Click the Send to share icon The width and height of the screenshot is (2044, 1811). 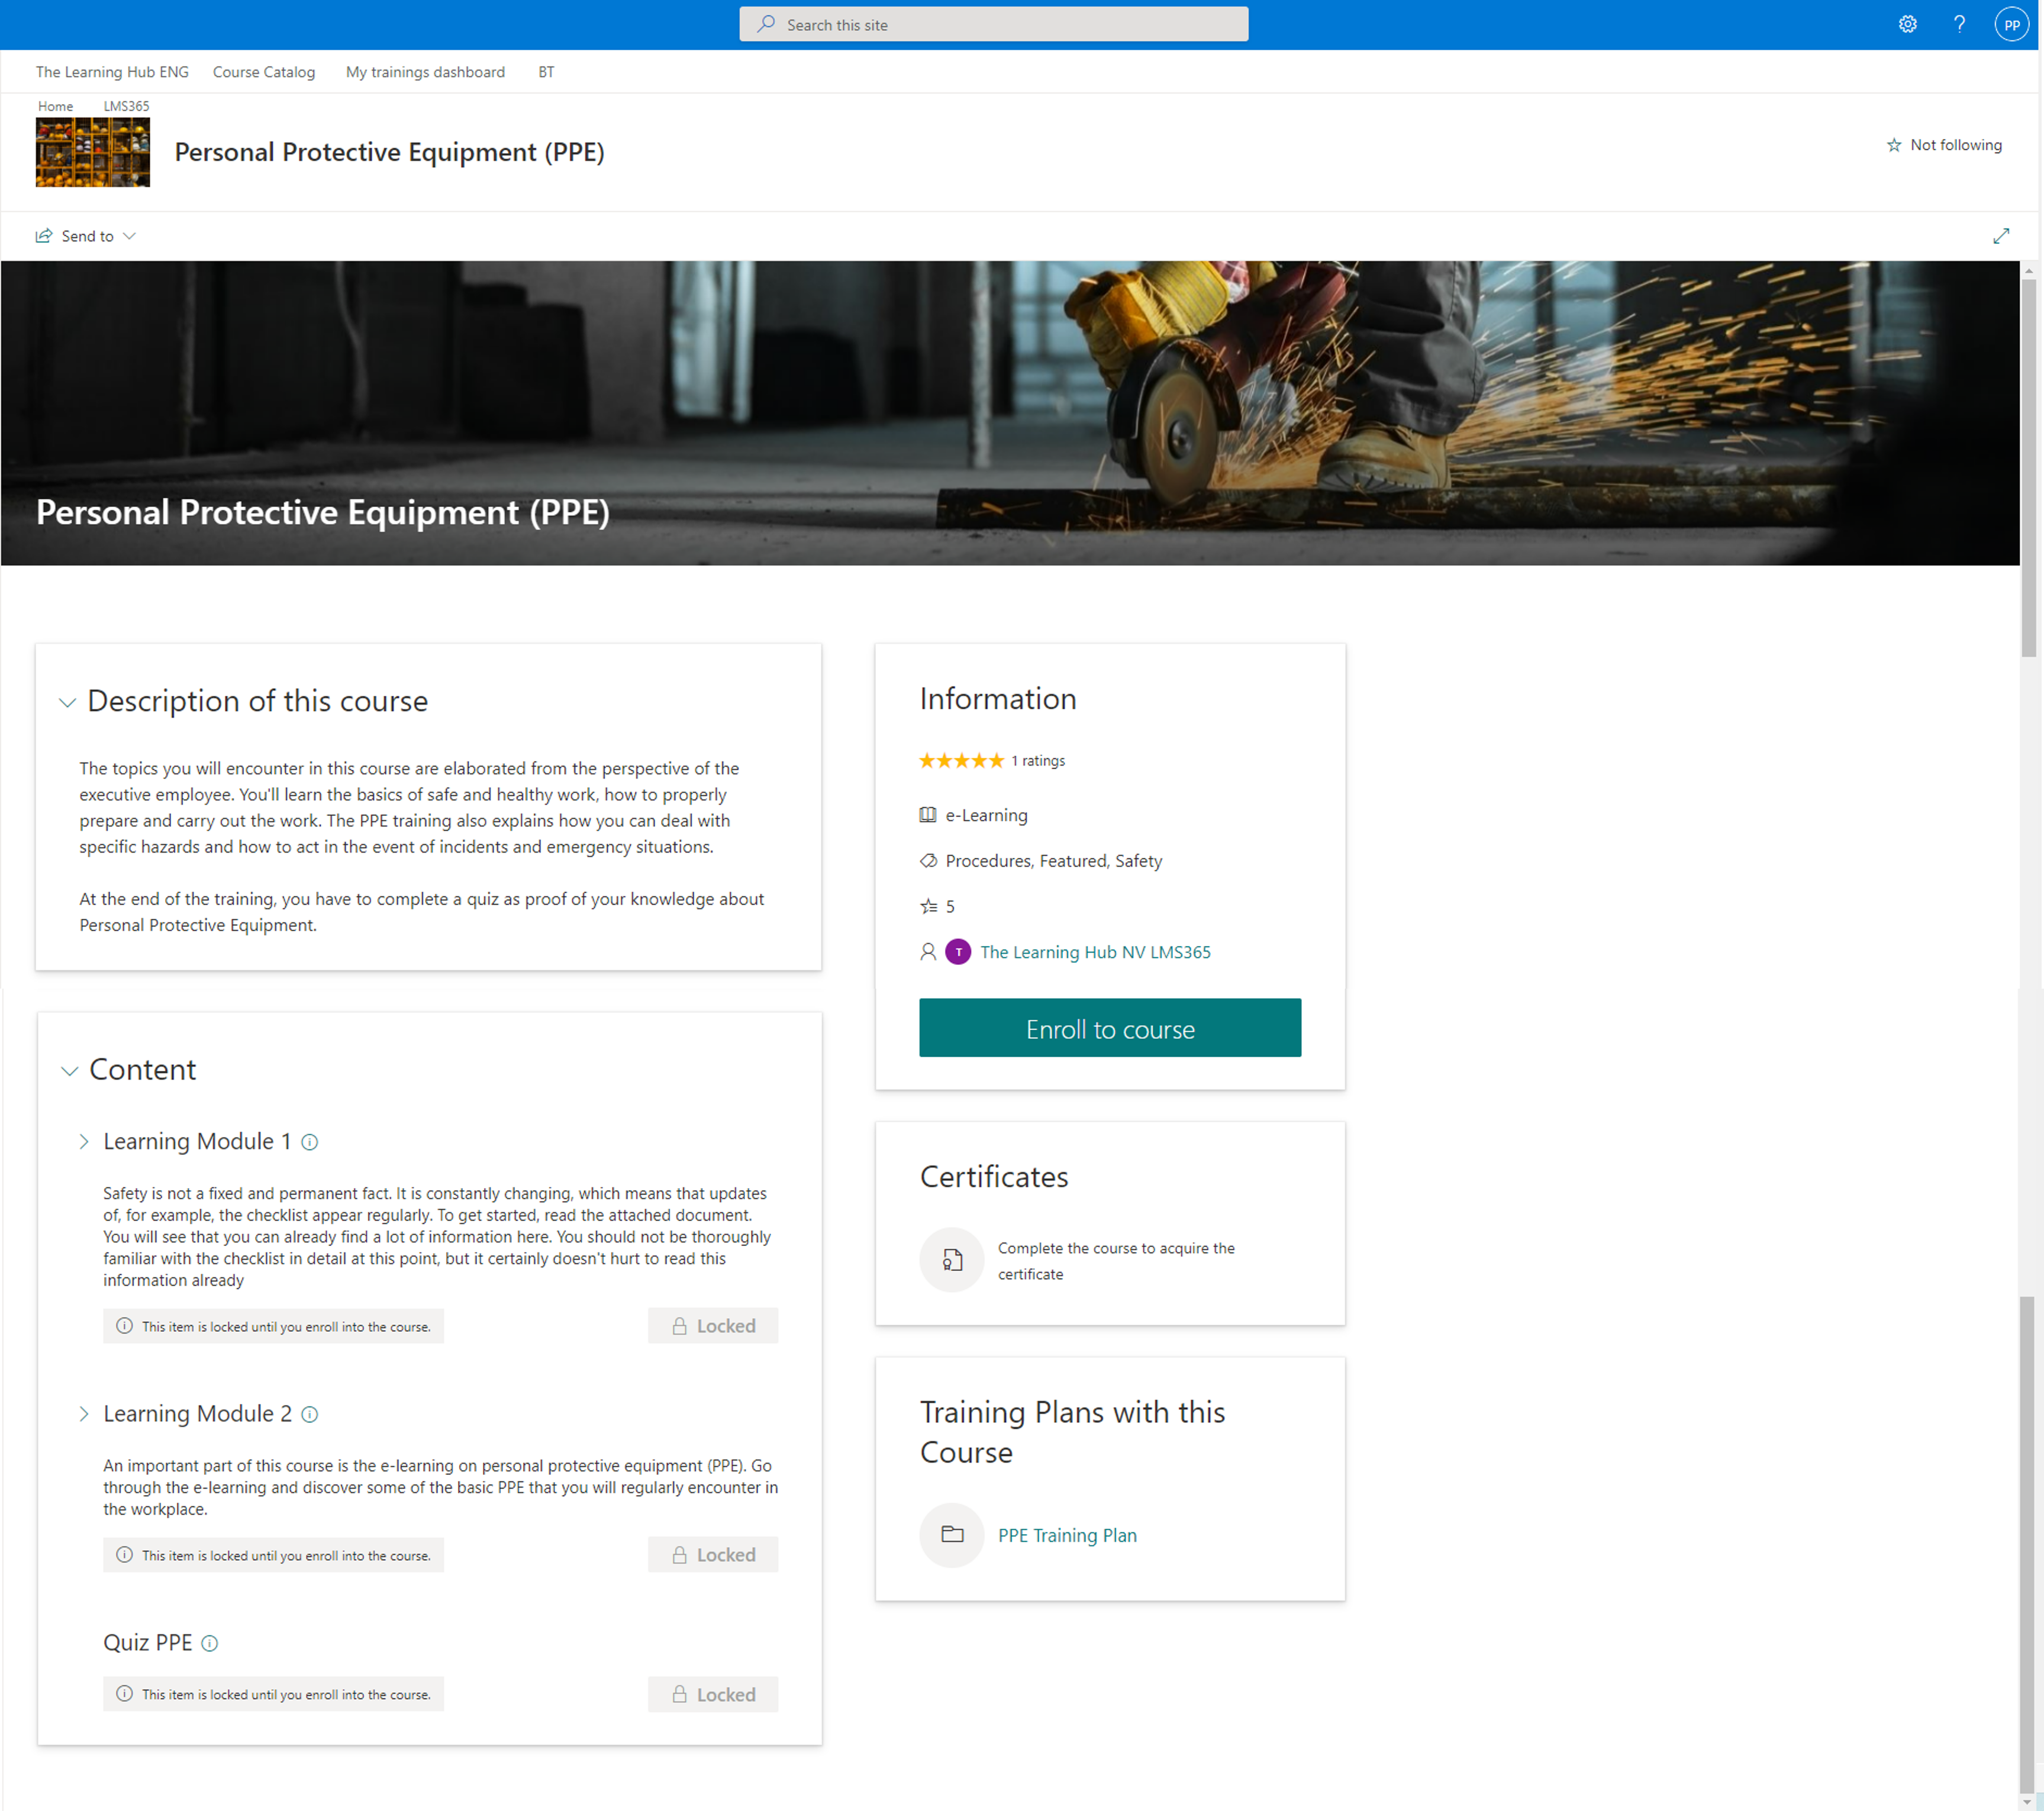click(x=44, y=236)
